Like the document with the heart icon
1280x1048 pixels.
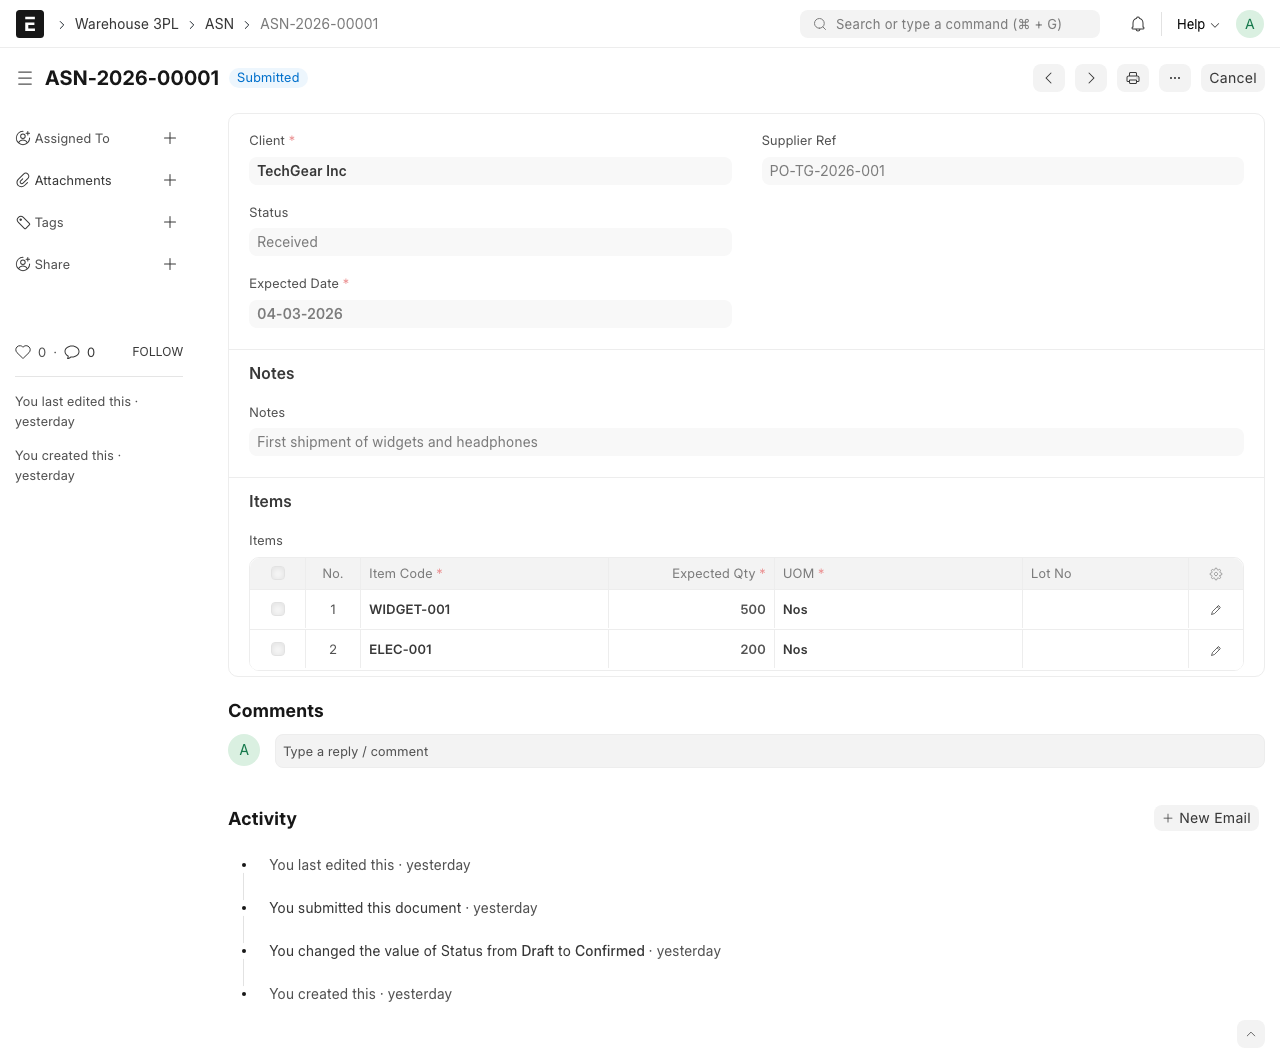(x=22, y=352)
